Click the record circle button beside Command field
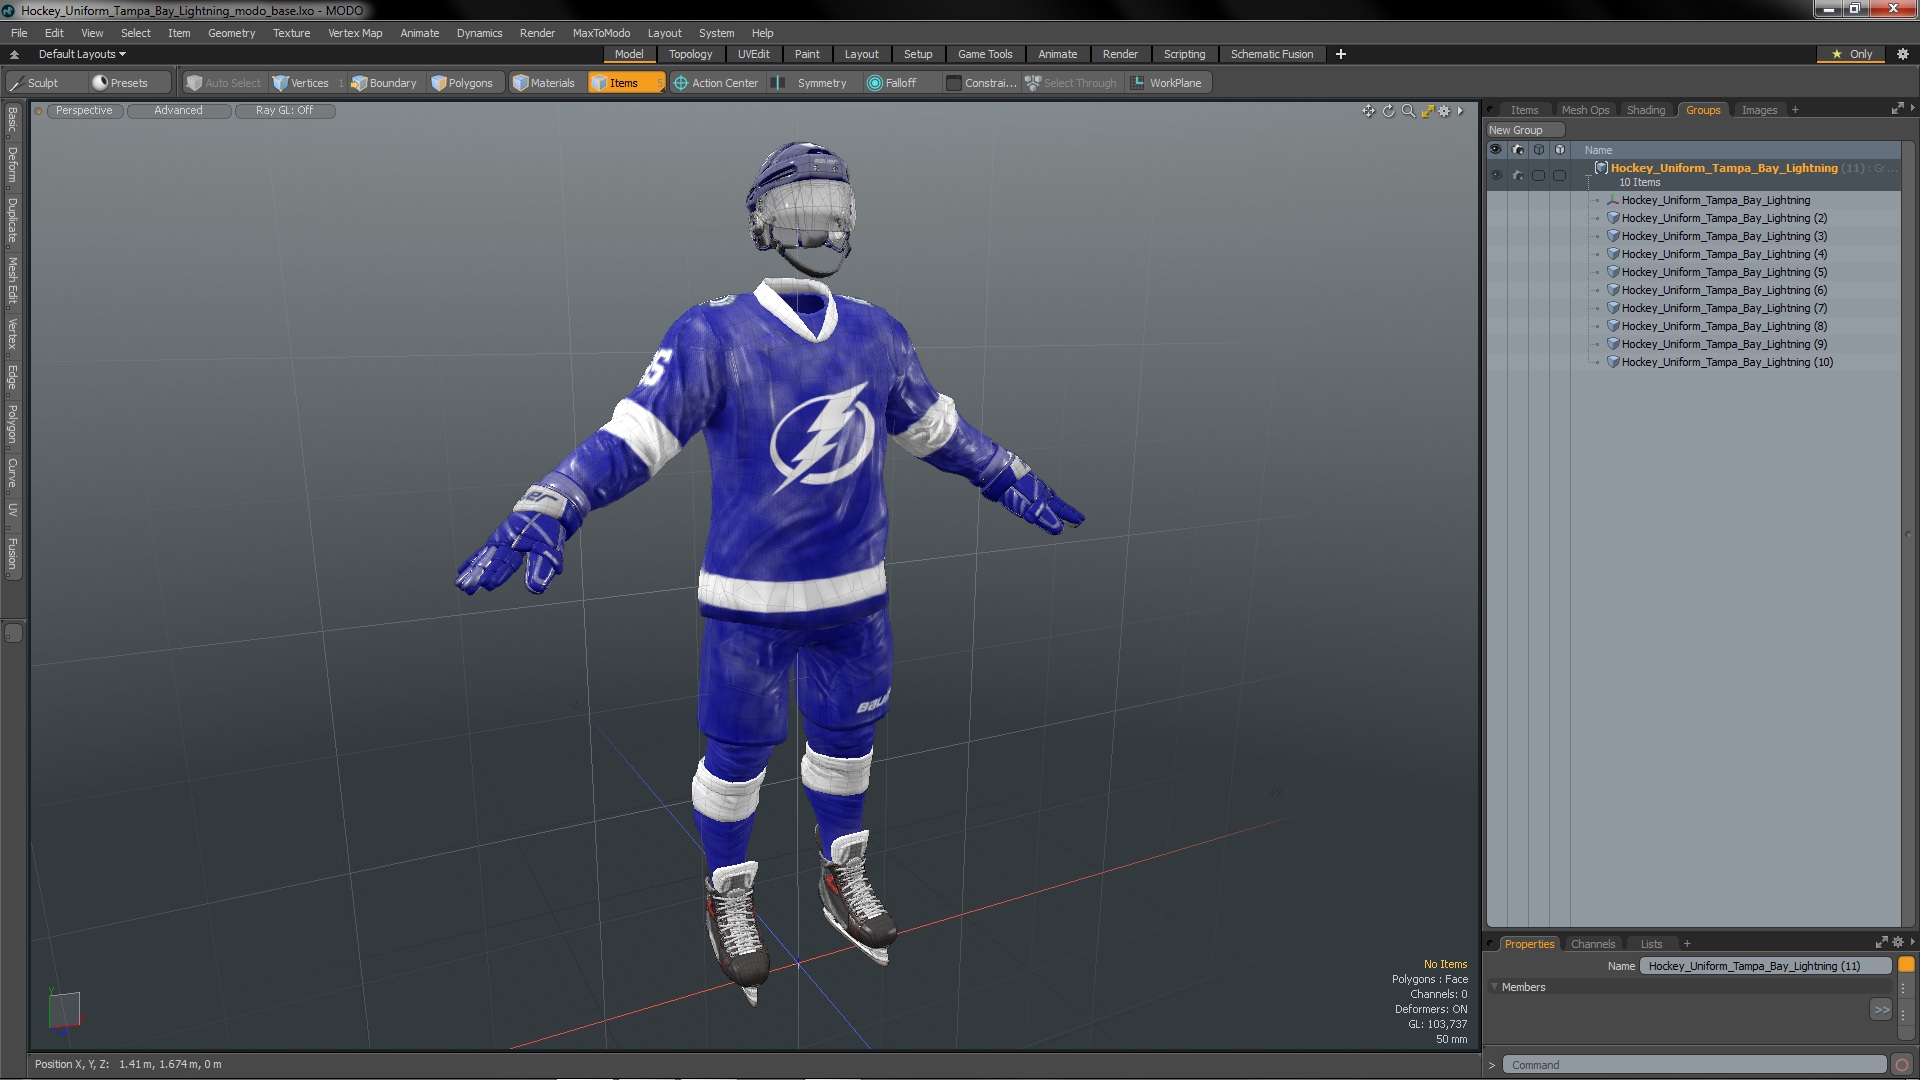Screen dimensions: 1920x1080 (1902, 1065)
